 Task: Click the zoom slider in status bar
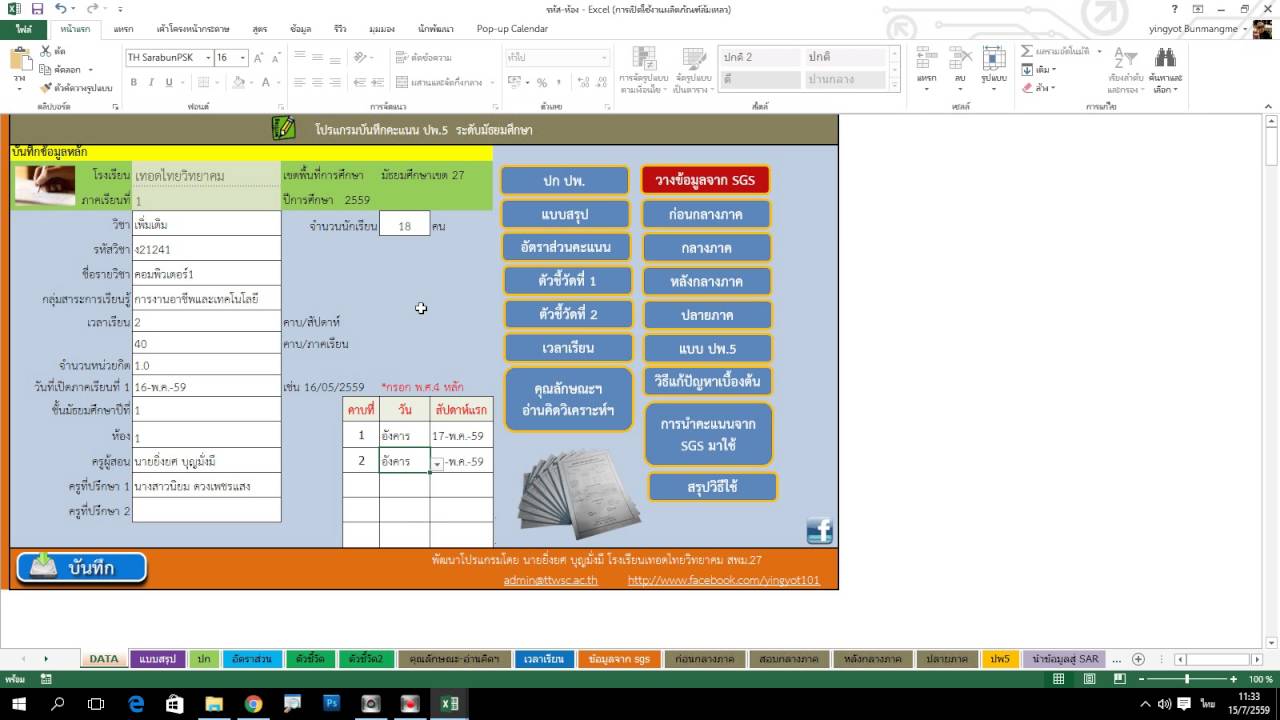[x=1187, y=679]
